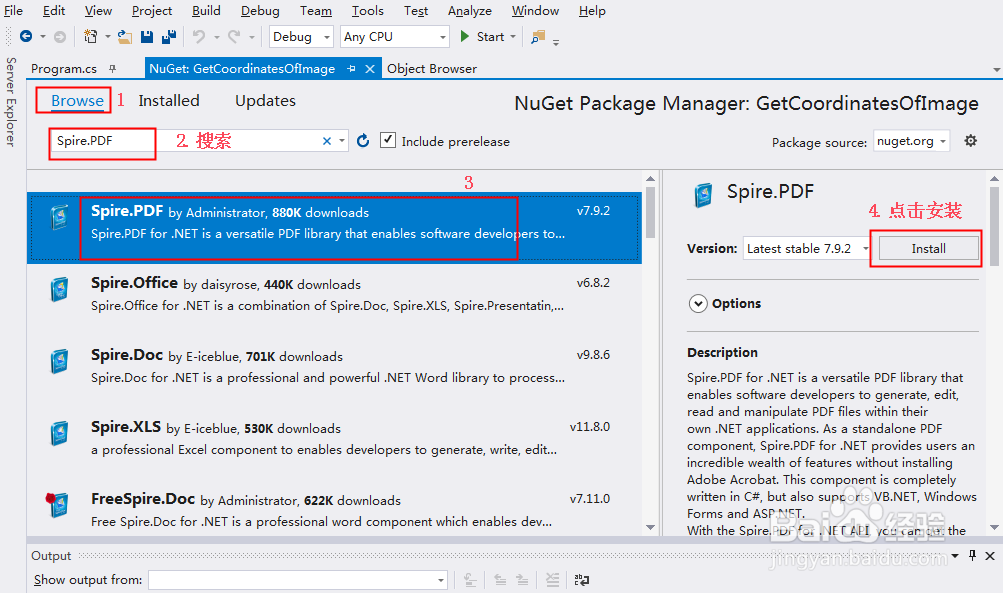Image resolution: width=1003 pixels, height=593 pixels.
Task: Open the Package source dropdown
Action: pyautogui.click(x=911, y=141)
